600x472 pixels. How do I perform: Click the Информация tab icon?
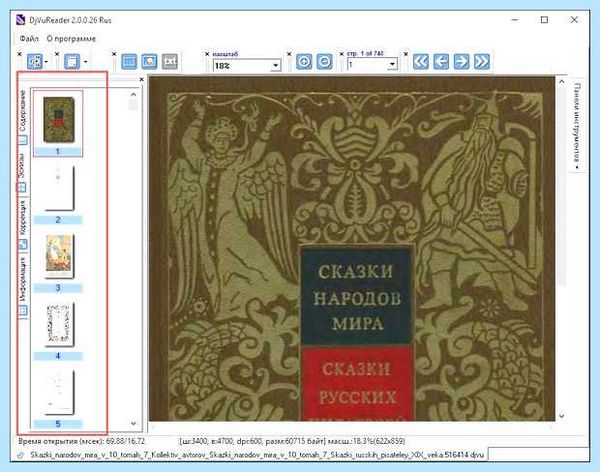pos(23,310)
